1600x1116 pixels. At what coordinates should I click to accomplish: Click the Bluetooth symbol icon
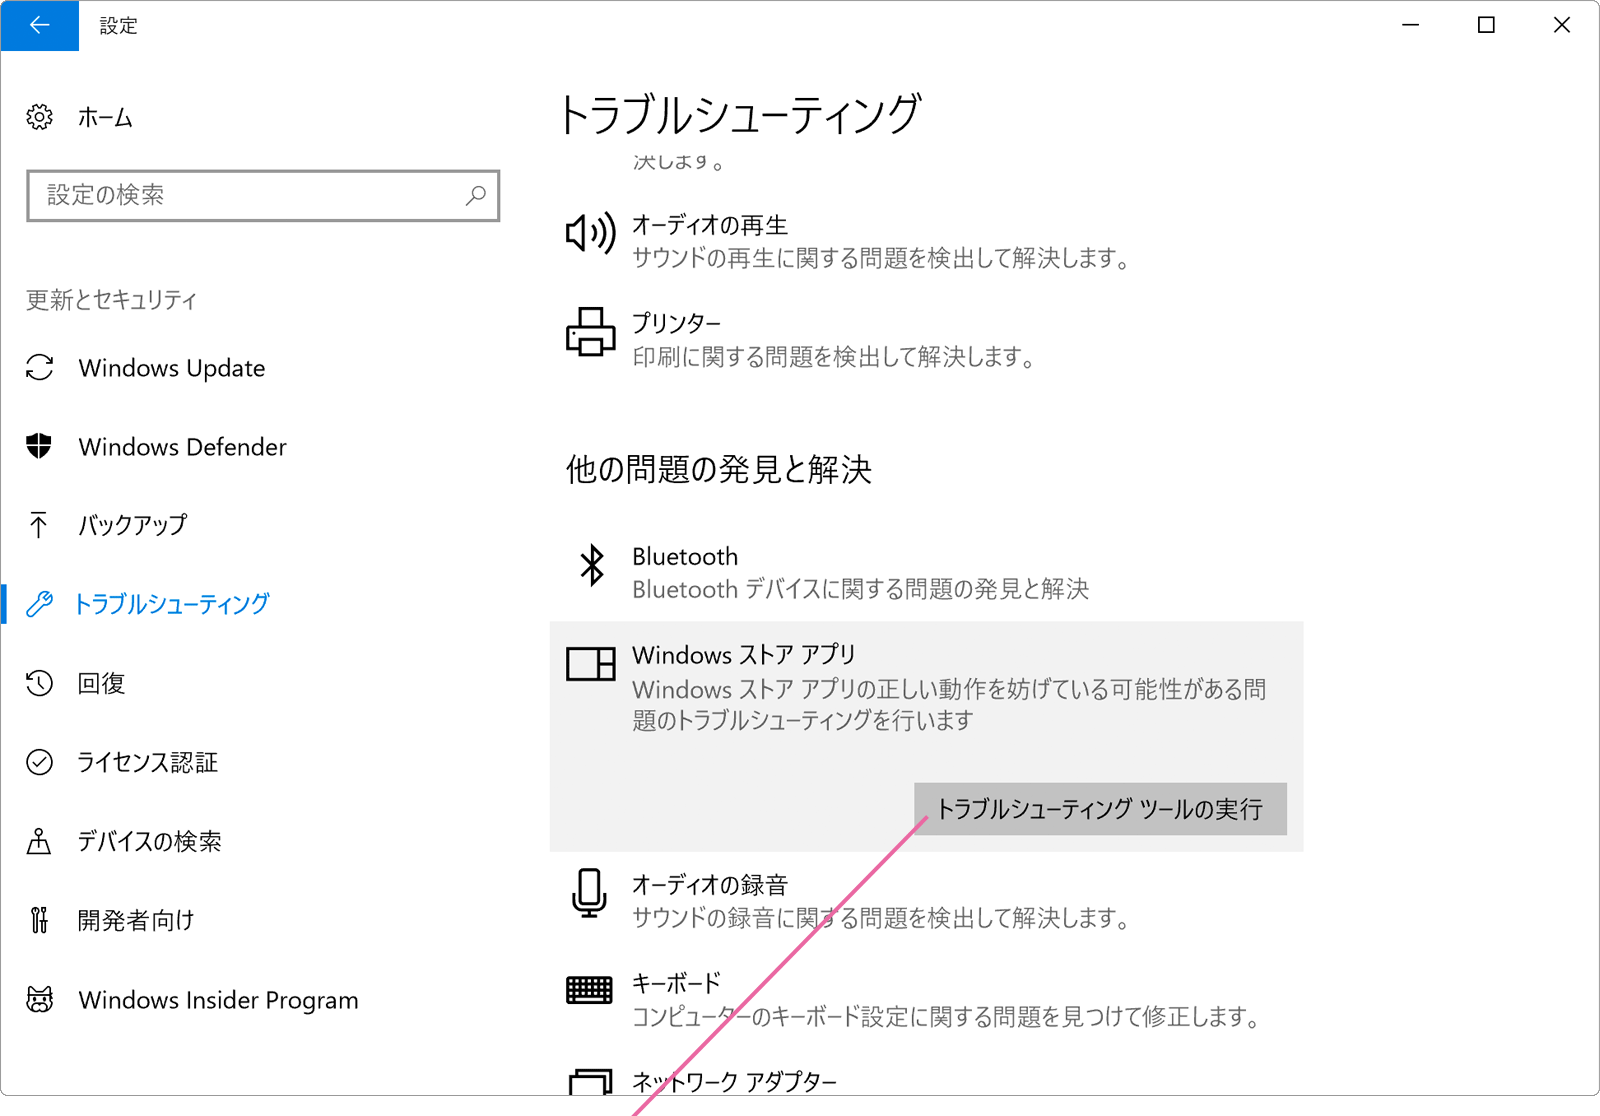pyautogui.click(x=592, y=565)
